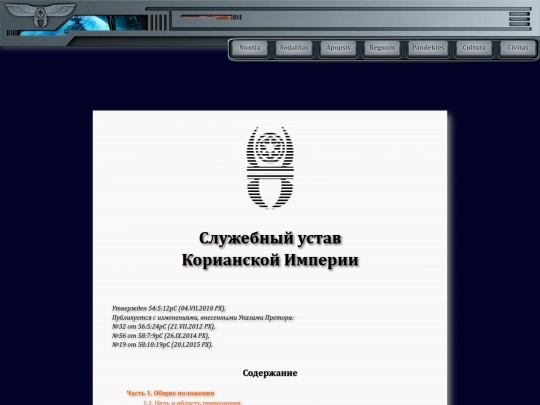The width and height of the screenshot is (540, 405).
Task: Click the line 'Утвержден 54:5:12рС'
Action: pos(168,308)
